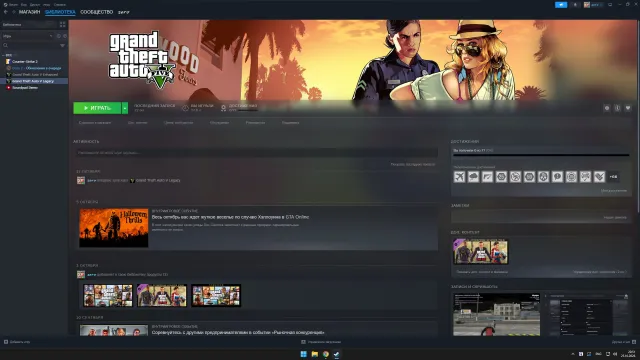The image size is (640, 360).
Task: Open the Друзья menu
Action: point(35,5)
